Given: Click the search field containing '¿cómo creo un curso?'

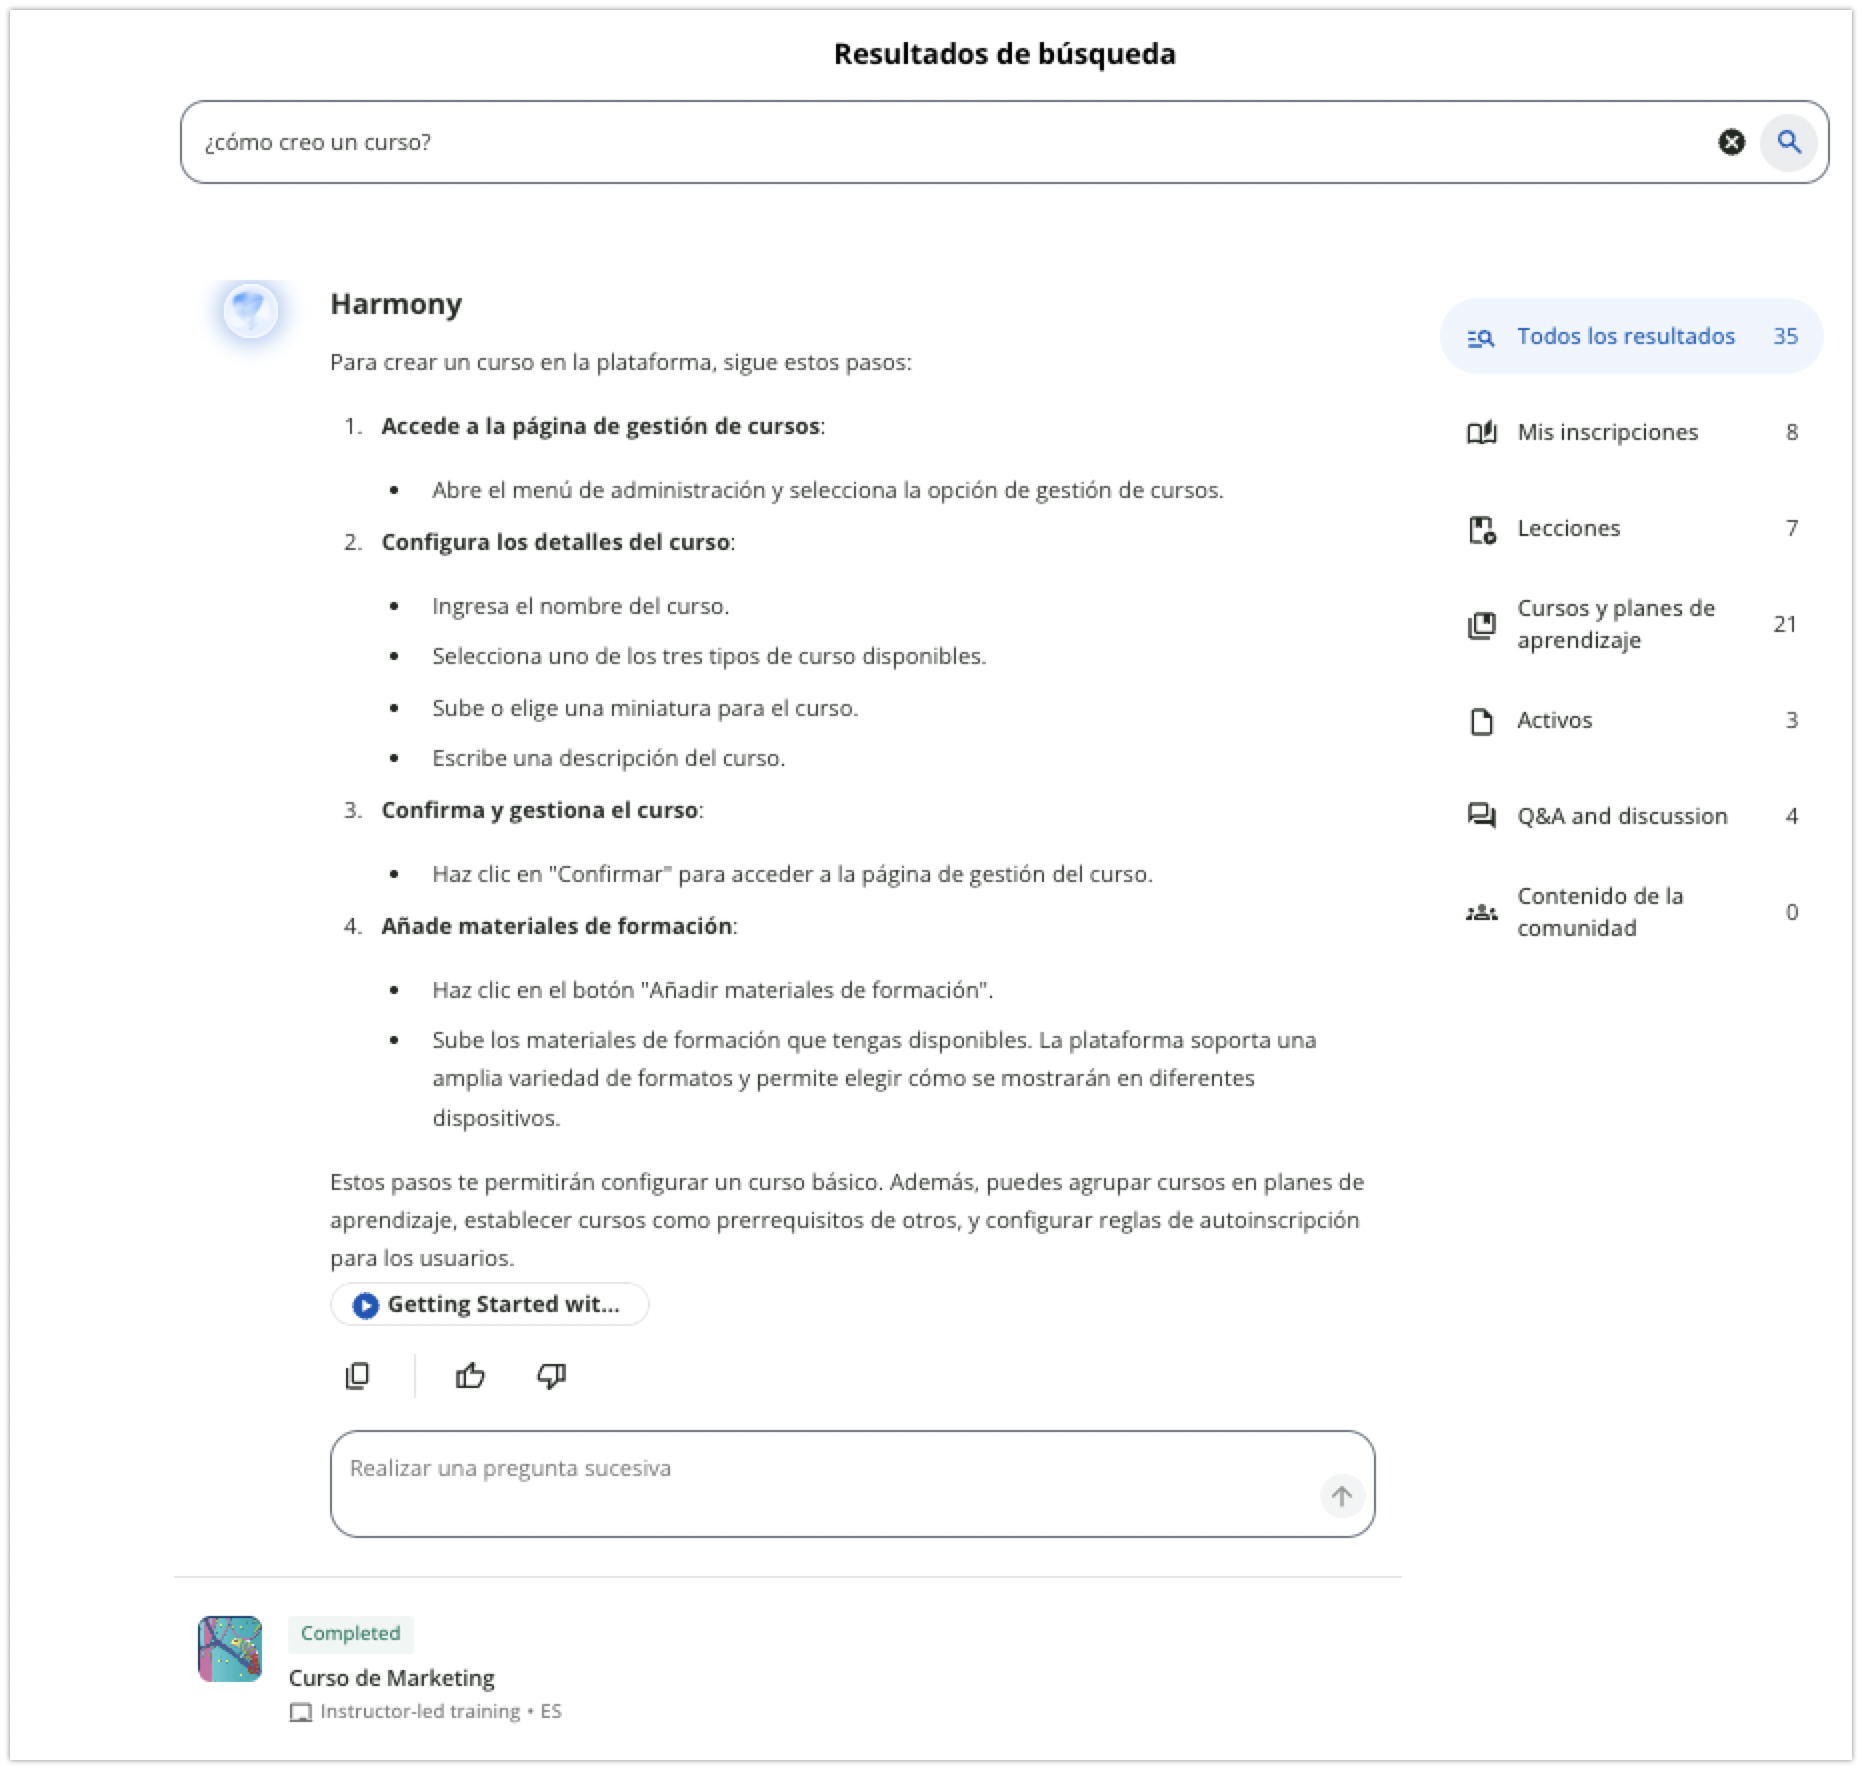Looking at the screenshot, I should click(x=1004, y=142).
